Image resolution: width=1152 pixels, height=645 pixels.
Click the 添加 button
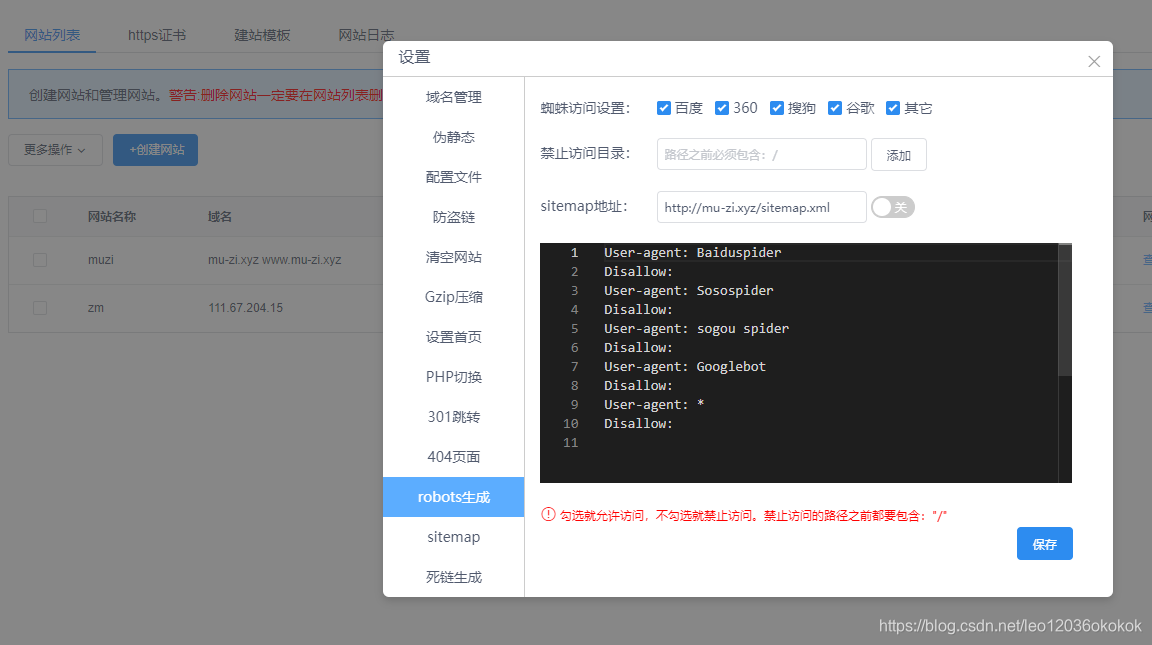tap(899, 155)
